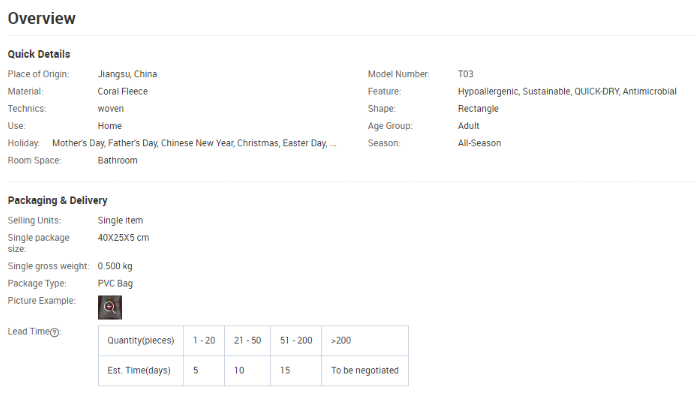Click the Selling Units label
The height and width of the screenshot is (396, 696).
[34, 221]
